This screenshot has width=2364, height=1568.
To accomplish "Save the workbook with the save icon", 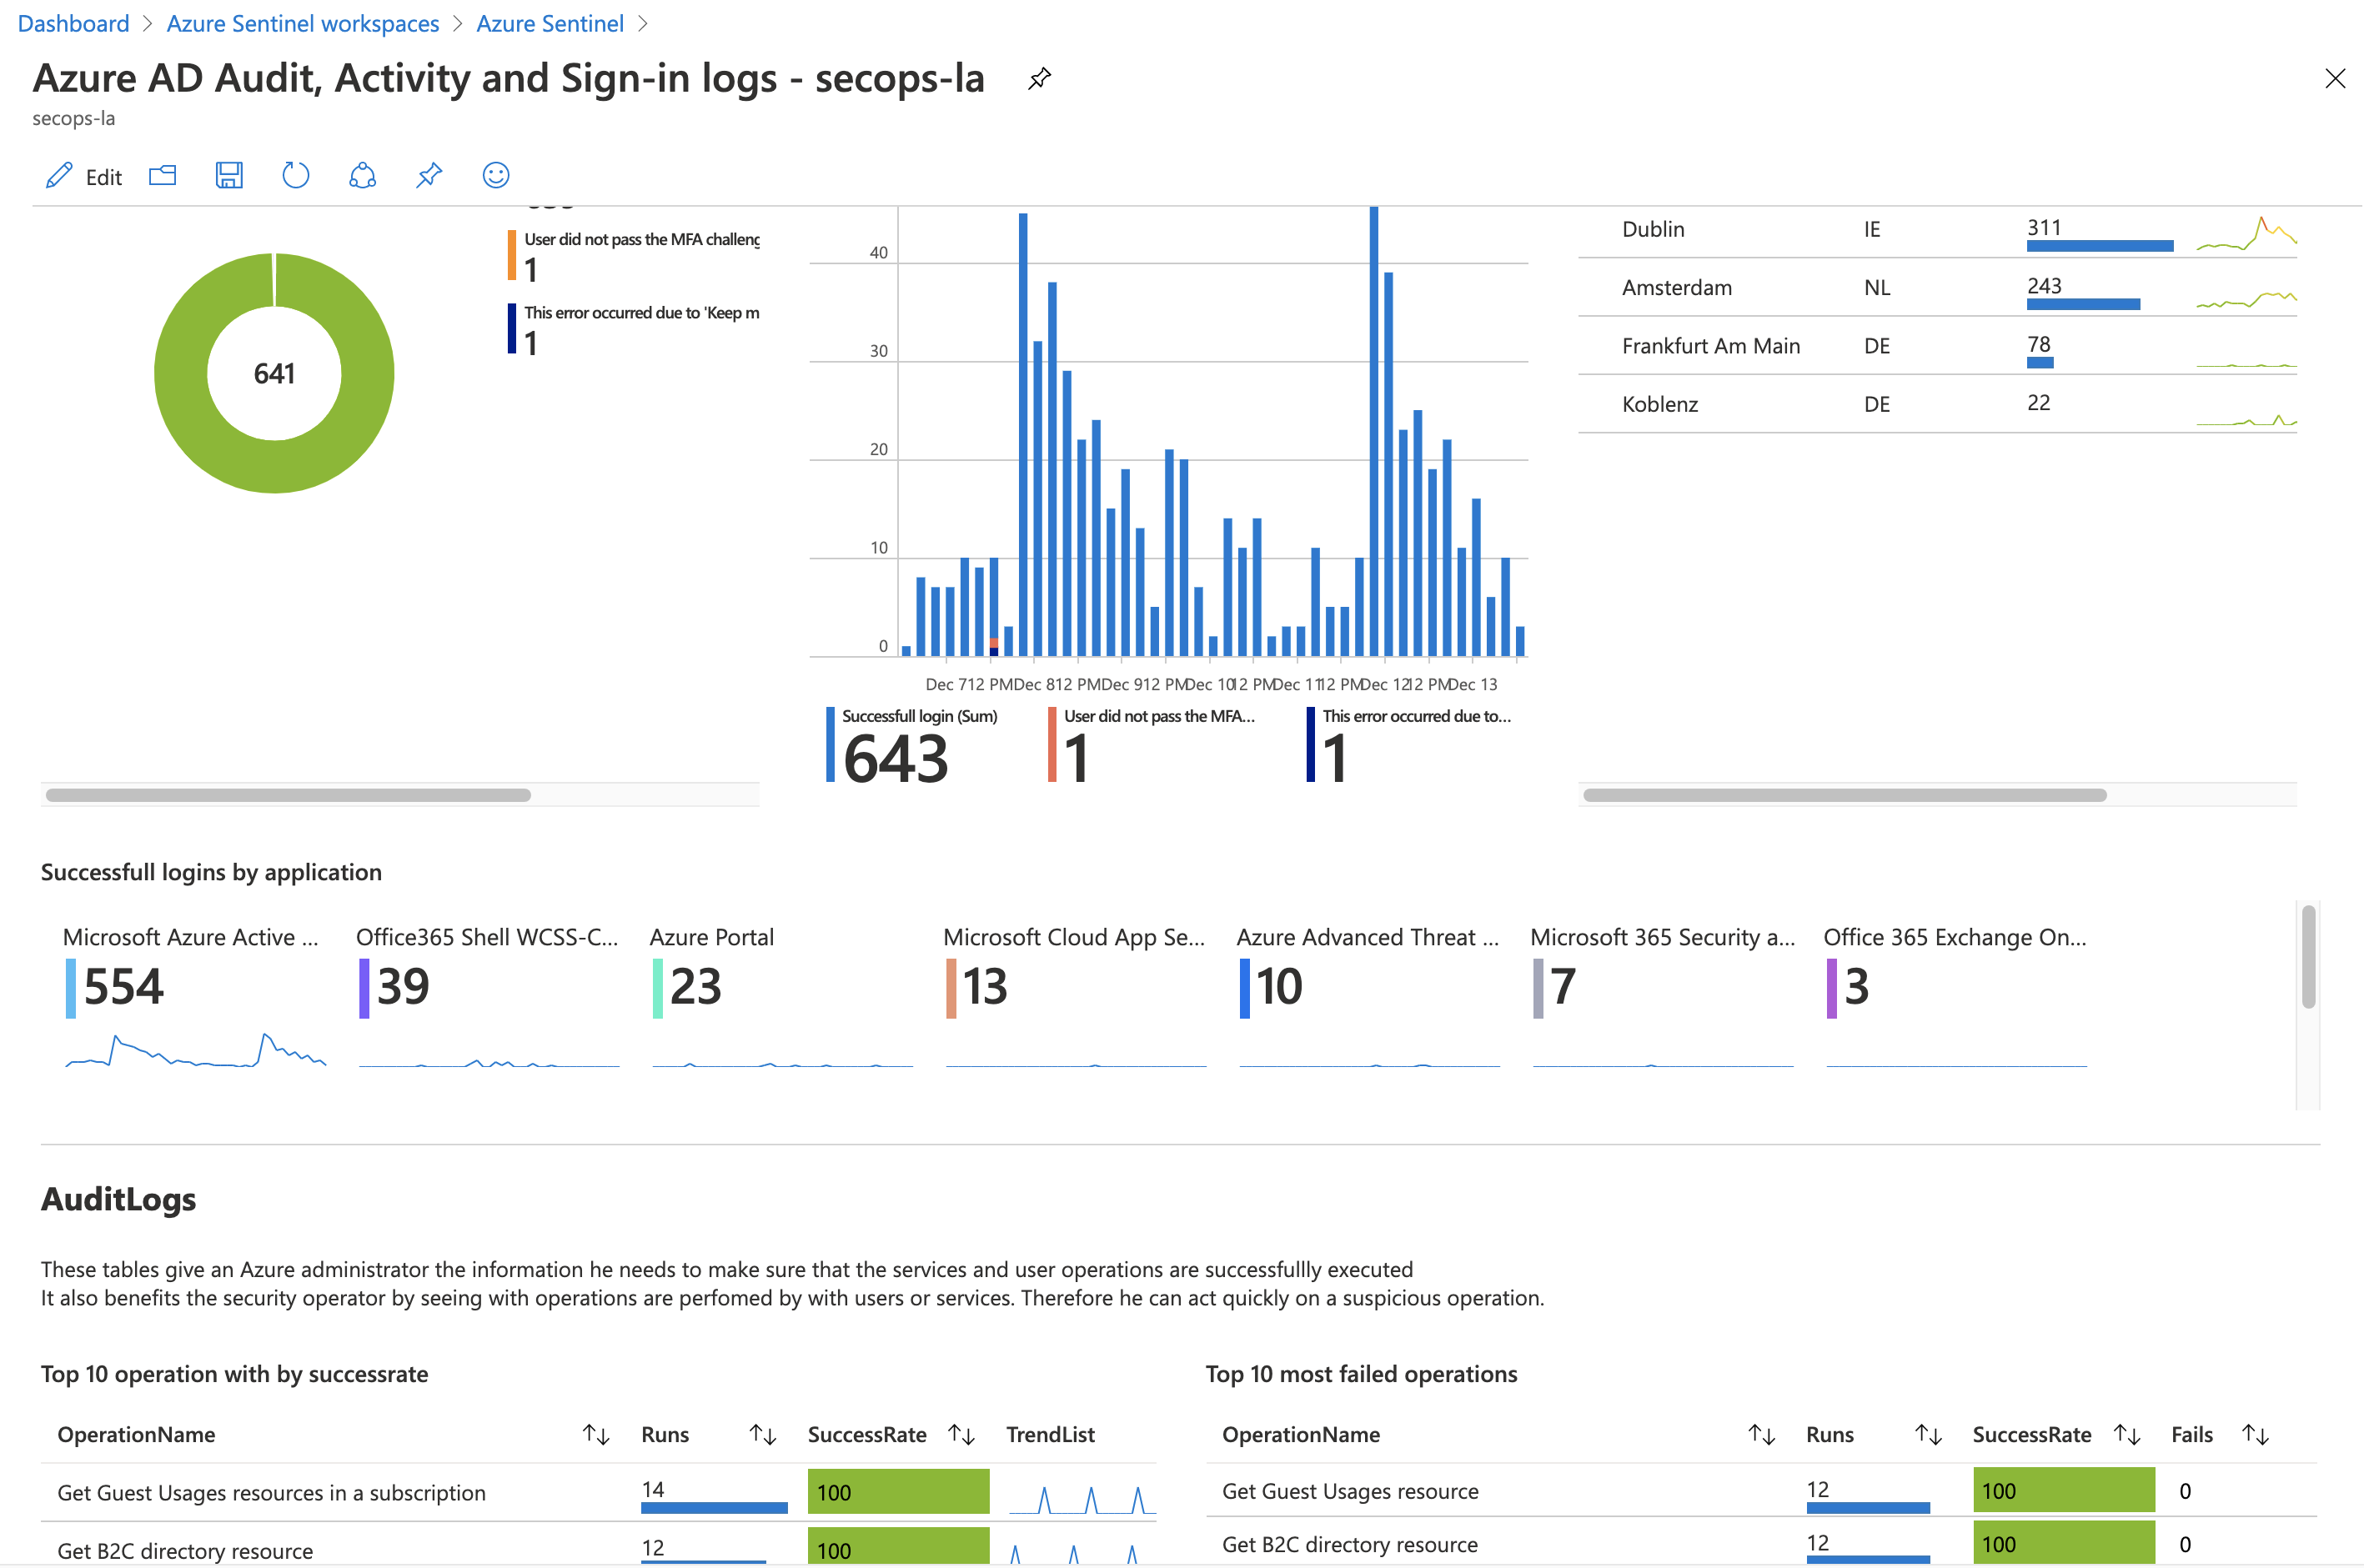I will click(229, 175).
